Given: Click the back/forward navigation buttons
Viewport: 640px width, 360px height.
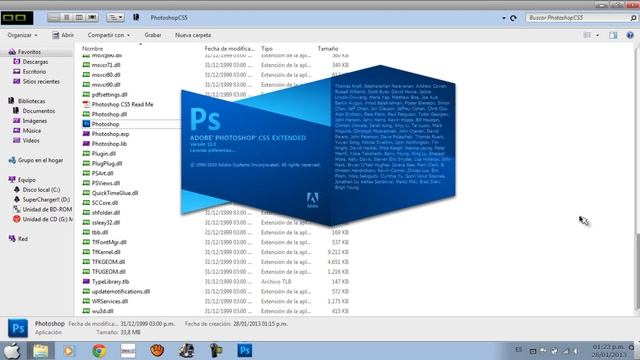Looking at the screenshot, I should pos(17,18).
